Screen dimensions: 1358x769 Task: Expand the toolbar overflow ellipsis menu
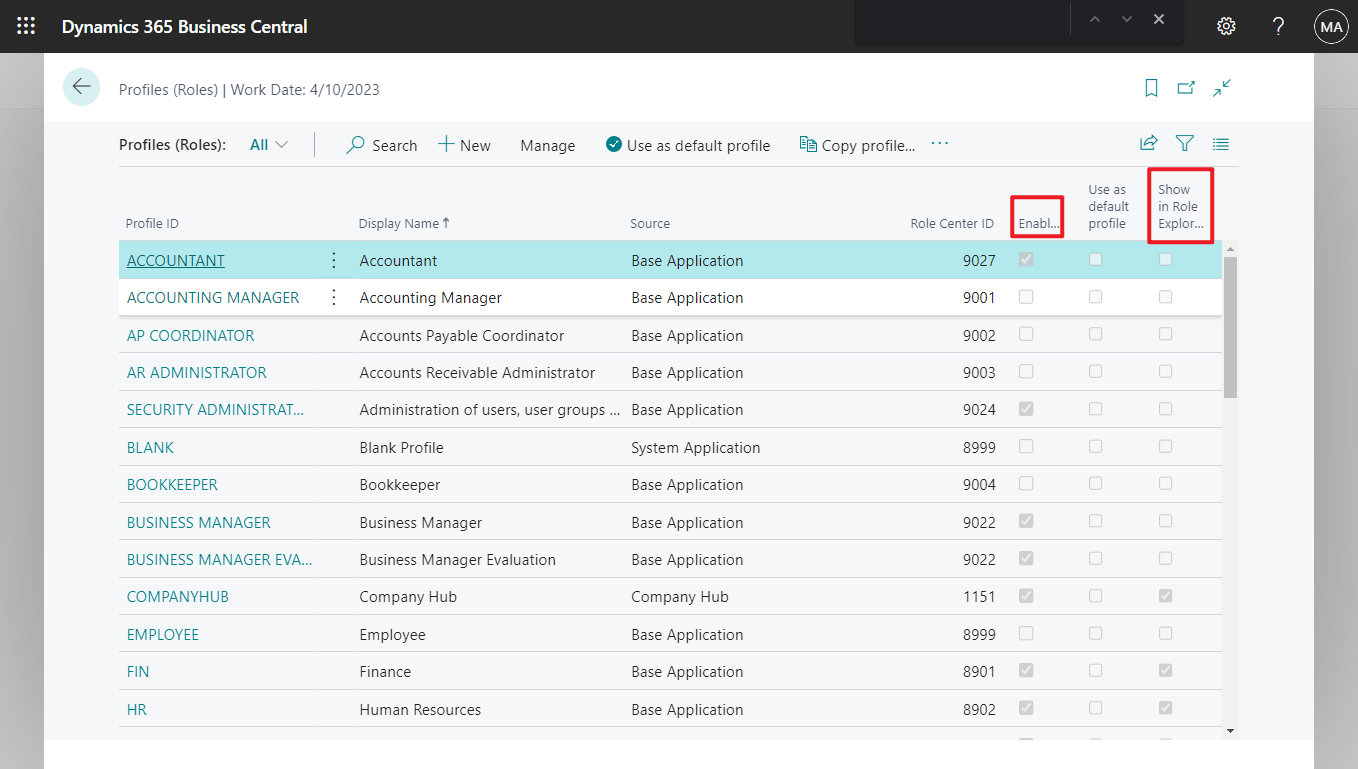[x=939, y=143]
